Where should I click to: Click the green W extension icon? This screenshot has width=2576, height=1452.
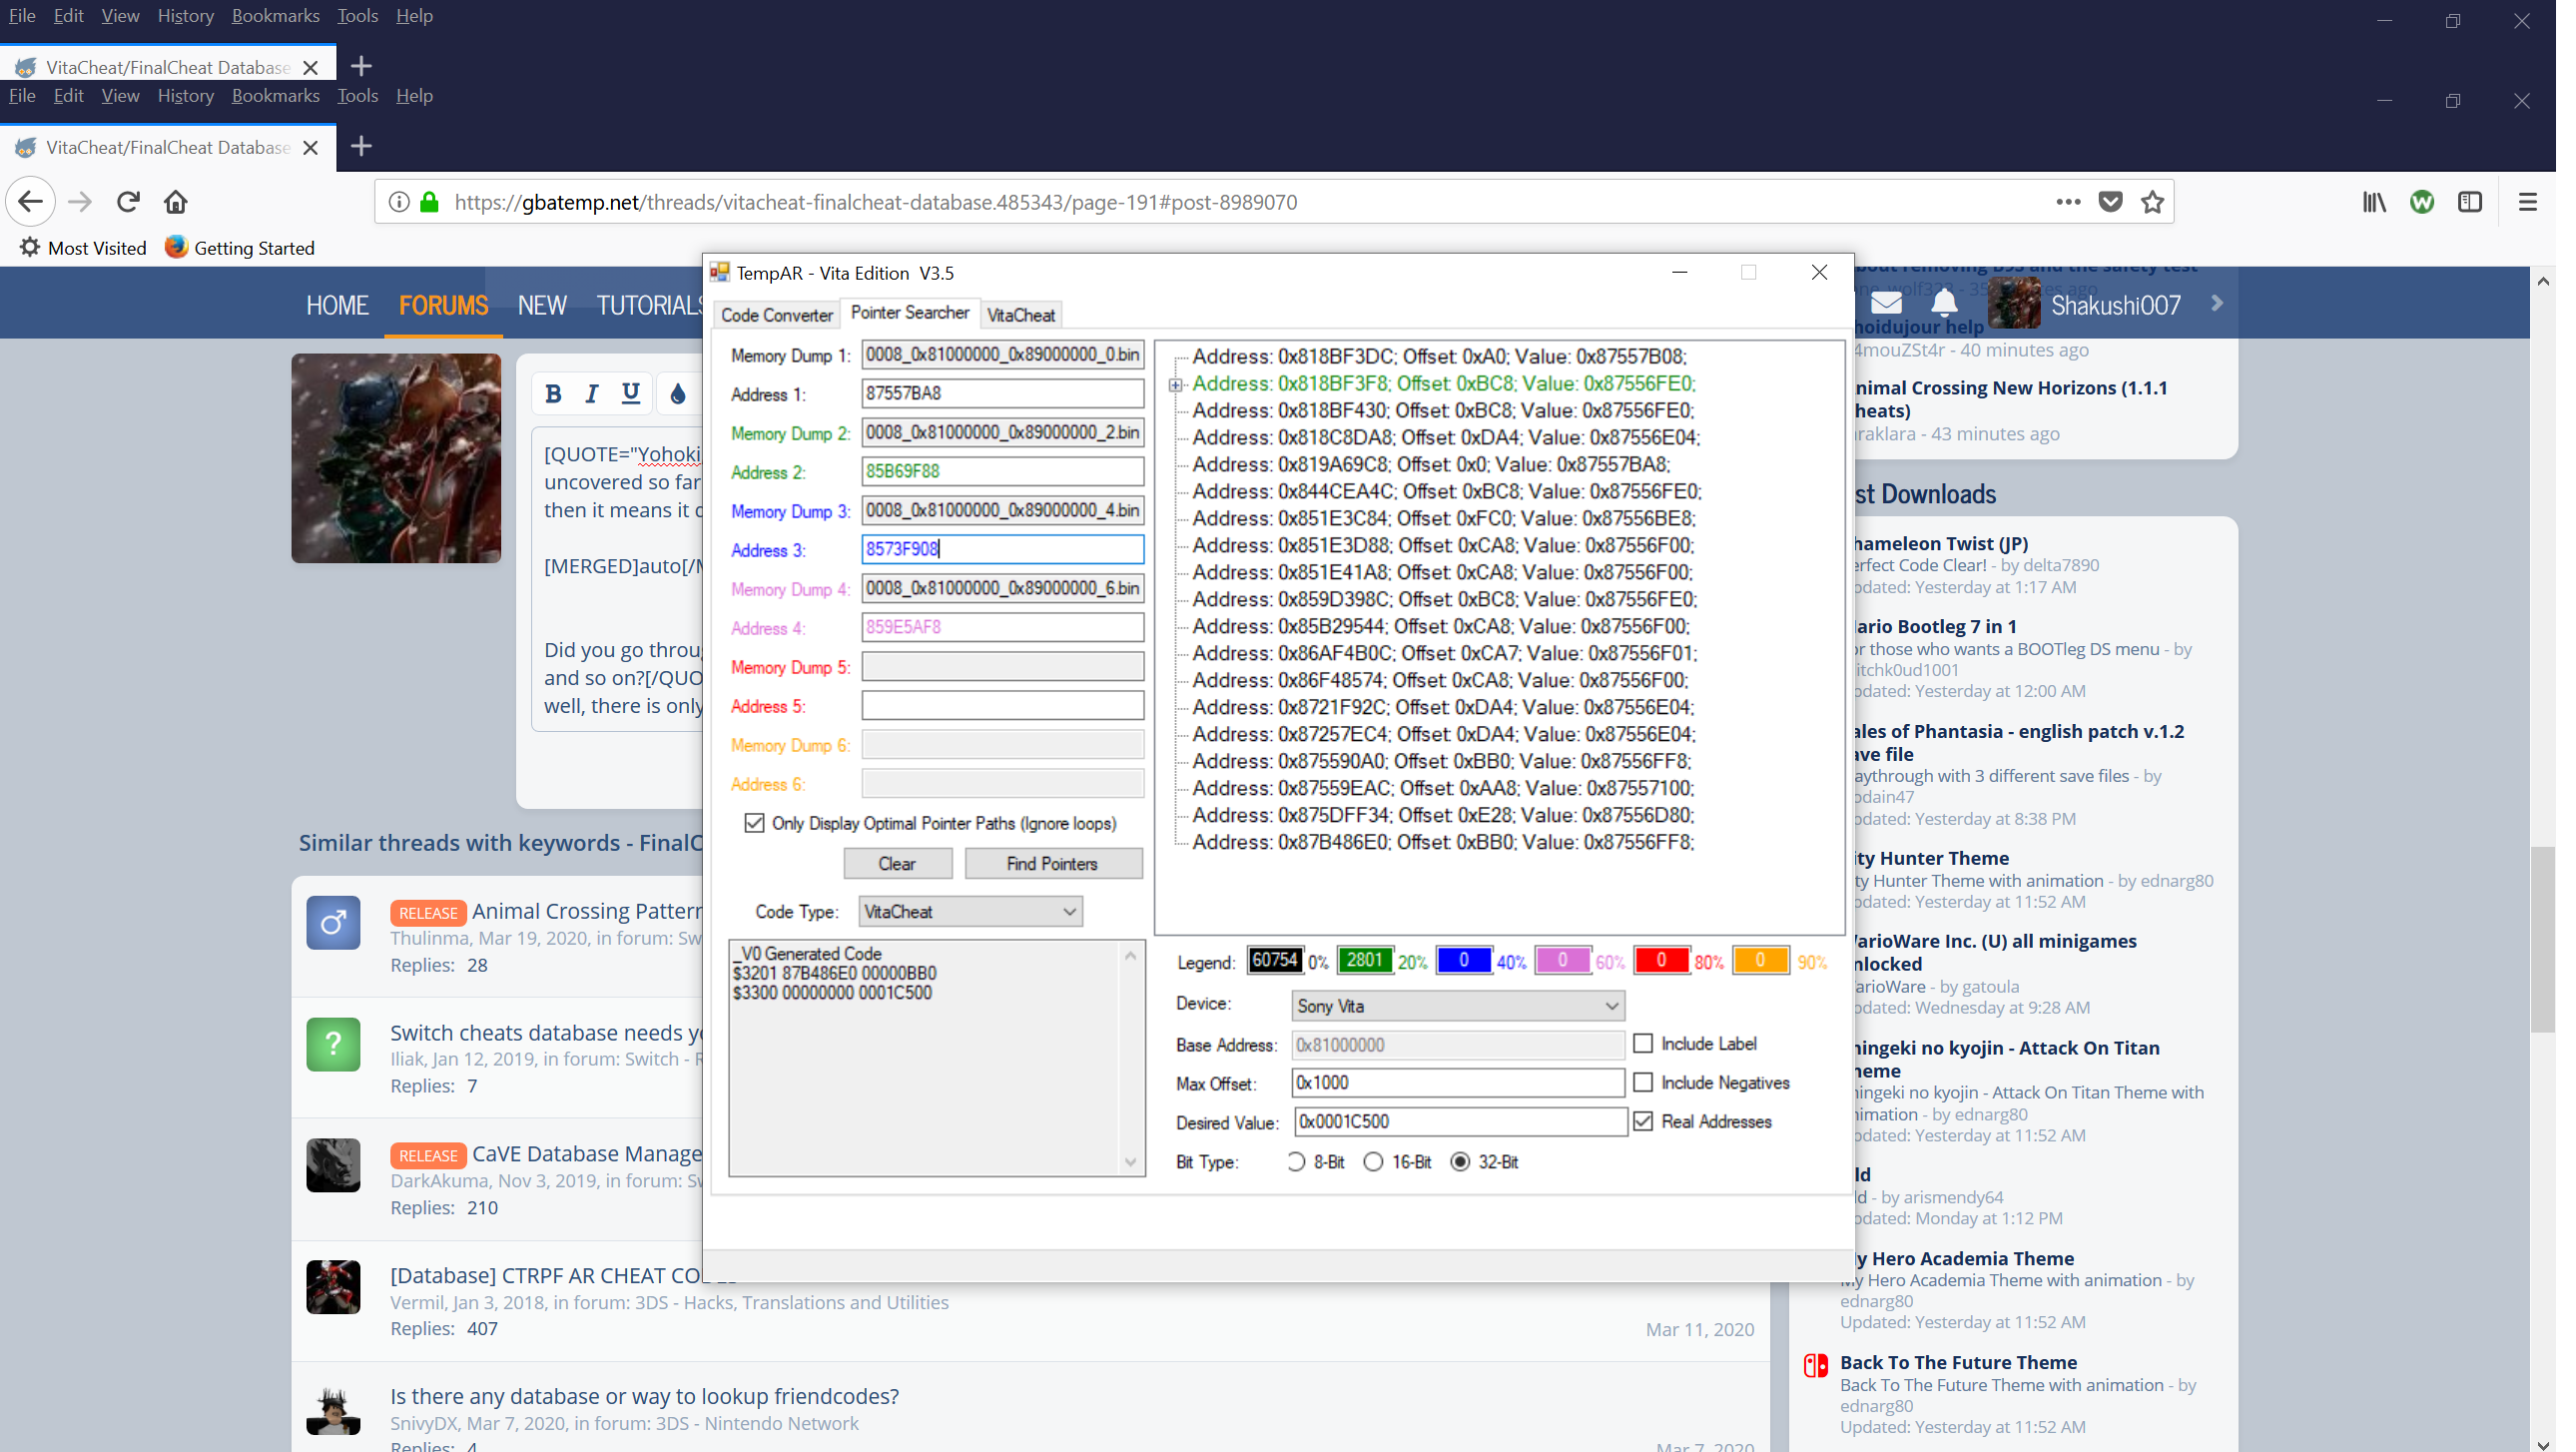click(x=2422, y=202)
